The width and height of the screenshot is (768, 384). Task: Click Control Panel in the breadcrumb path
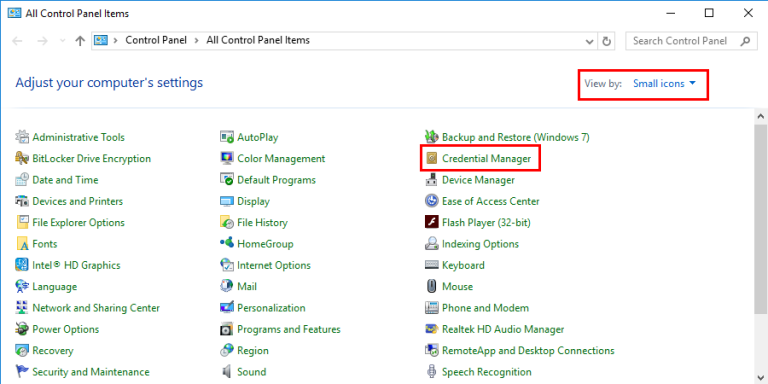click(x=156, y=41)
